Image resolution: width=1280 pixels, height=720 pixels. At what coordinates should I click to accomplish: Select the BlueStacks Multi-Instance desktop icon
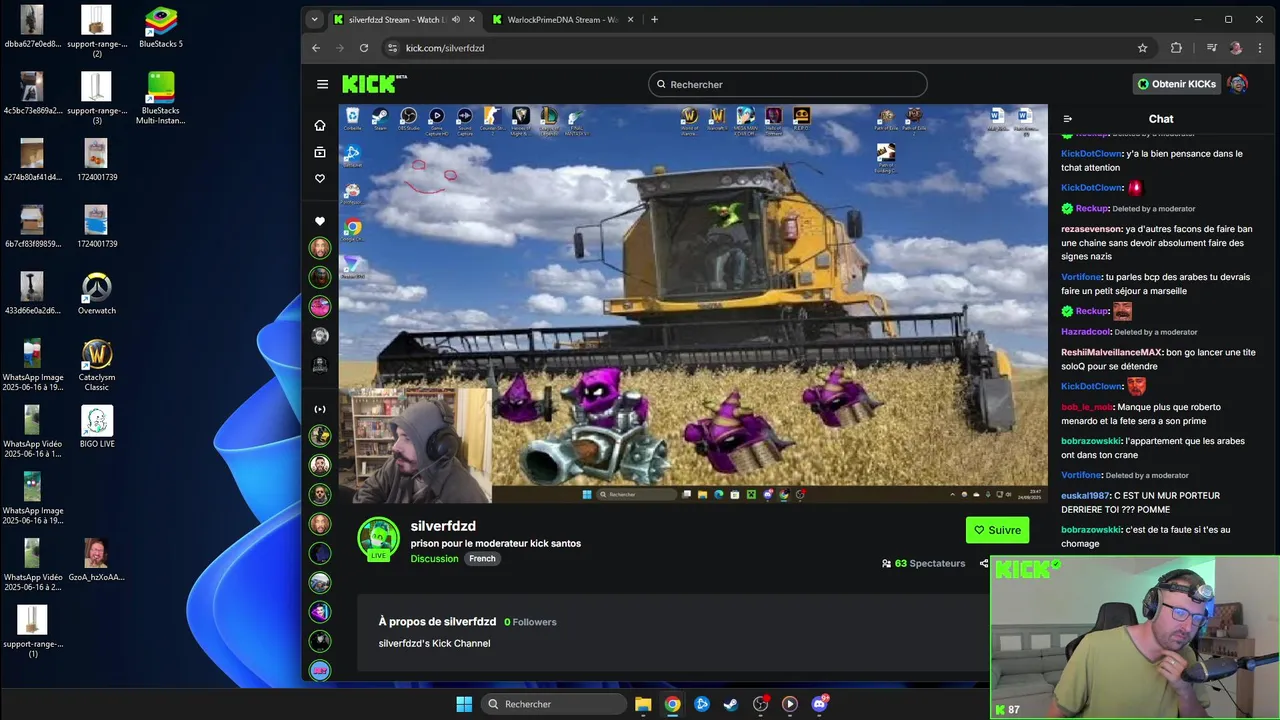pos(161,98)
